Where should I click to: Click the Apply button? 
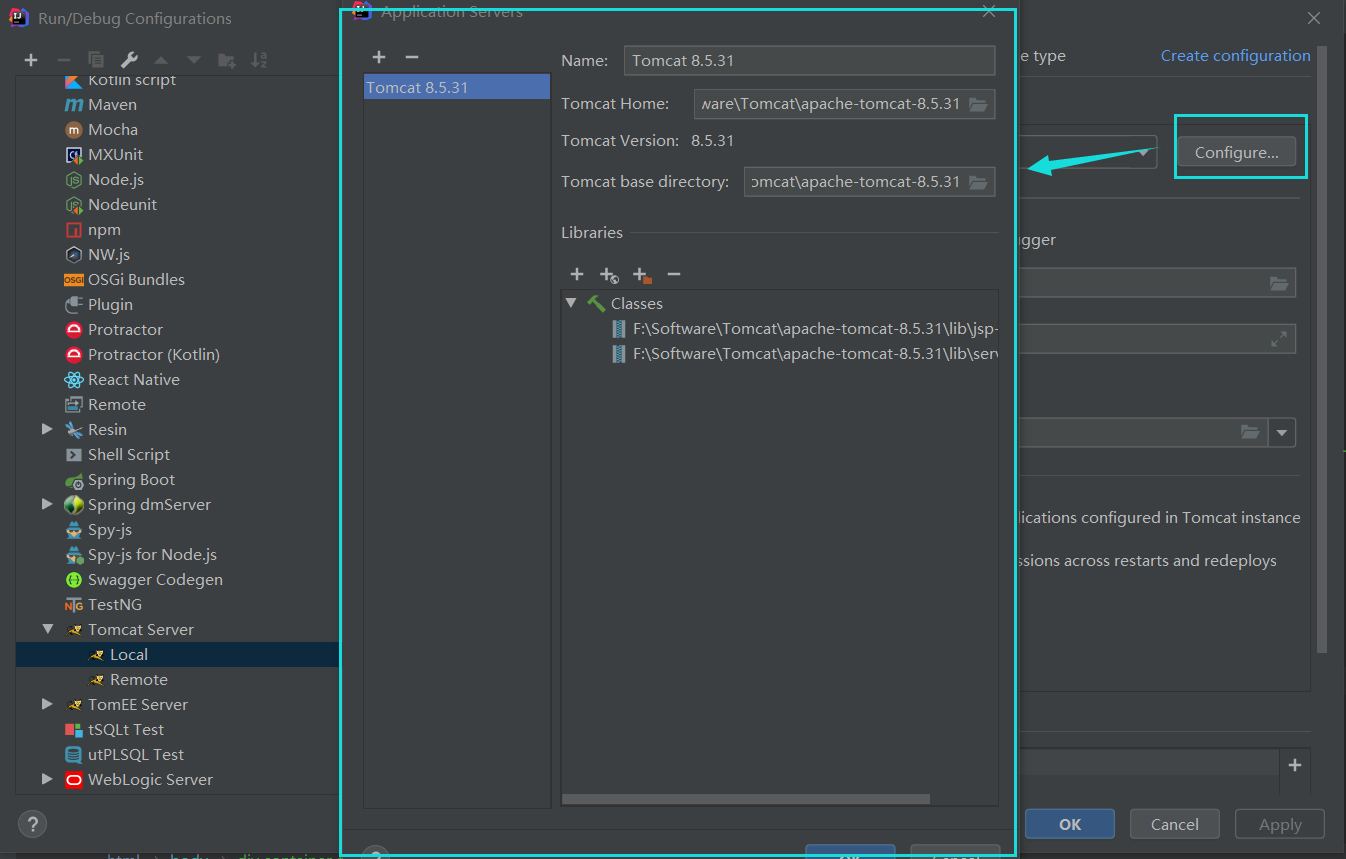point(1280,824)
